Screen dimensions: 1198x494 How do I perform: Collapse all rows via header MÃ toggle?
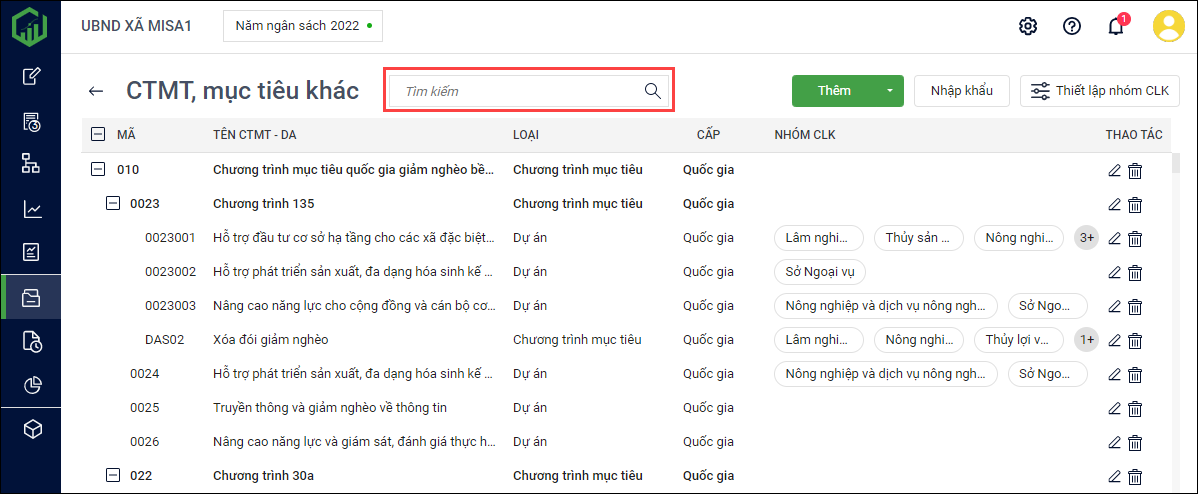[x=98, y=134]
